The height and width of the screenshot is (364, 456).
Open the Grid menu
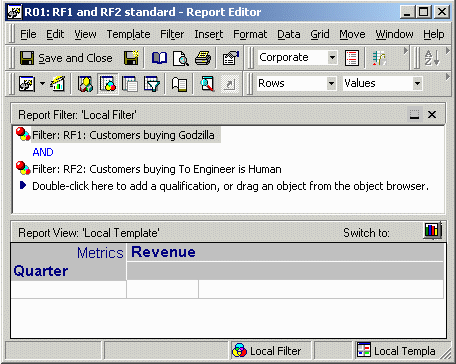tap(320, 34)
